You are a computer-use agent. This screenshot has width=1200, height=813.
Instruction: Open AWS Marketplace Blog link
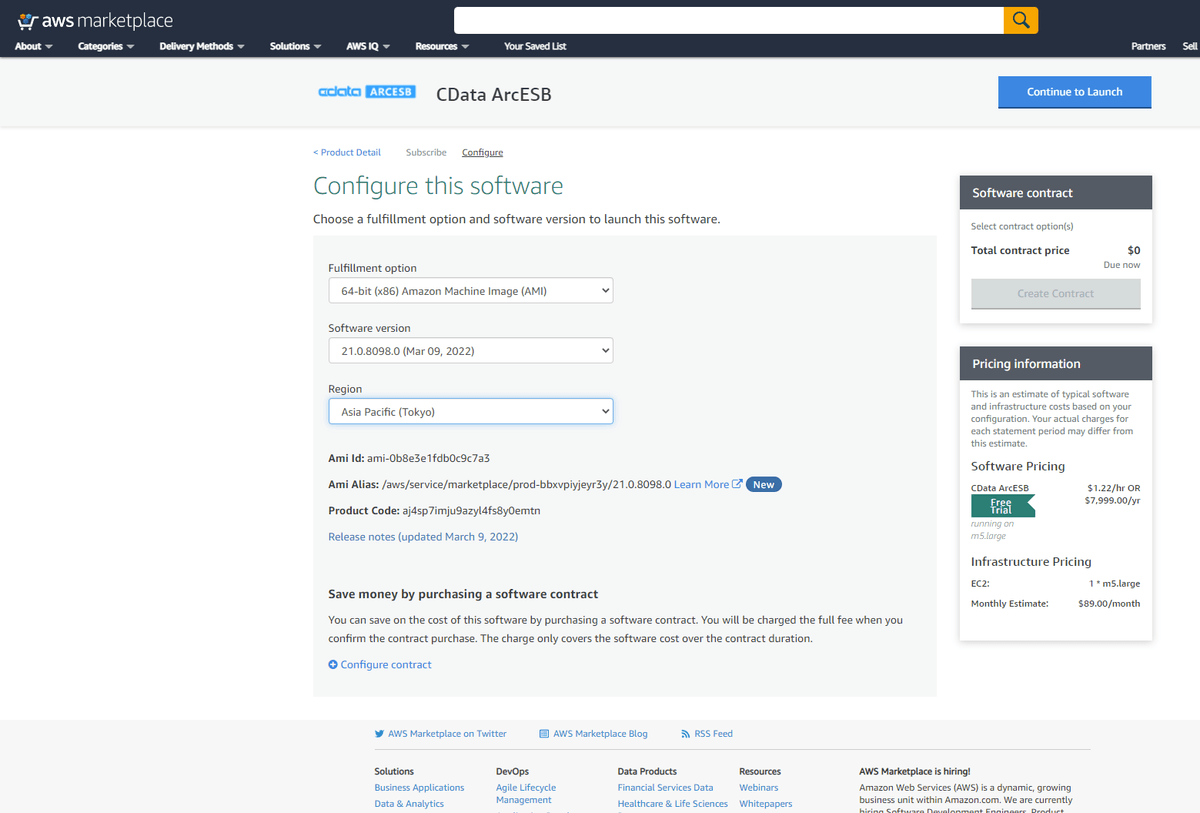[600, 734]
